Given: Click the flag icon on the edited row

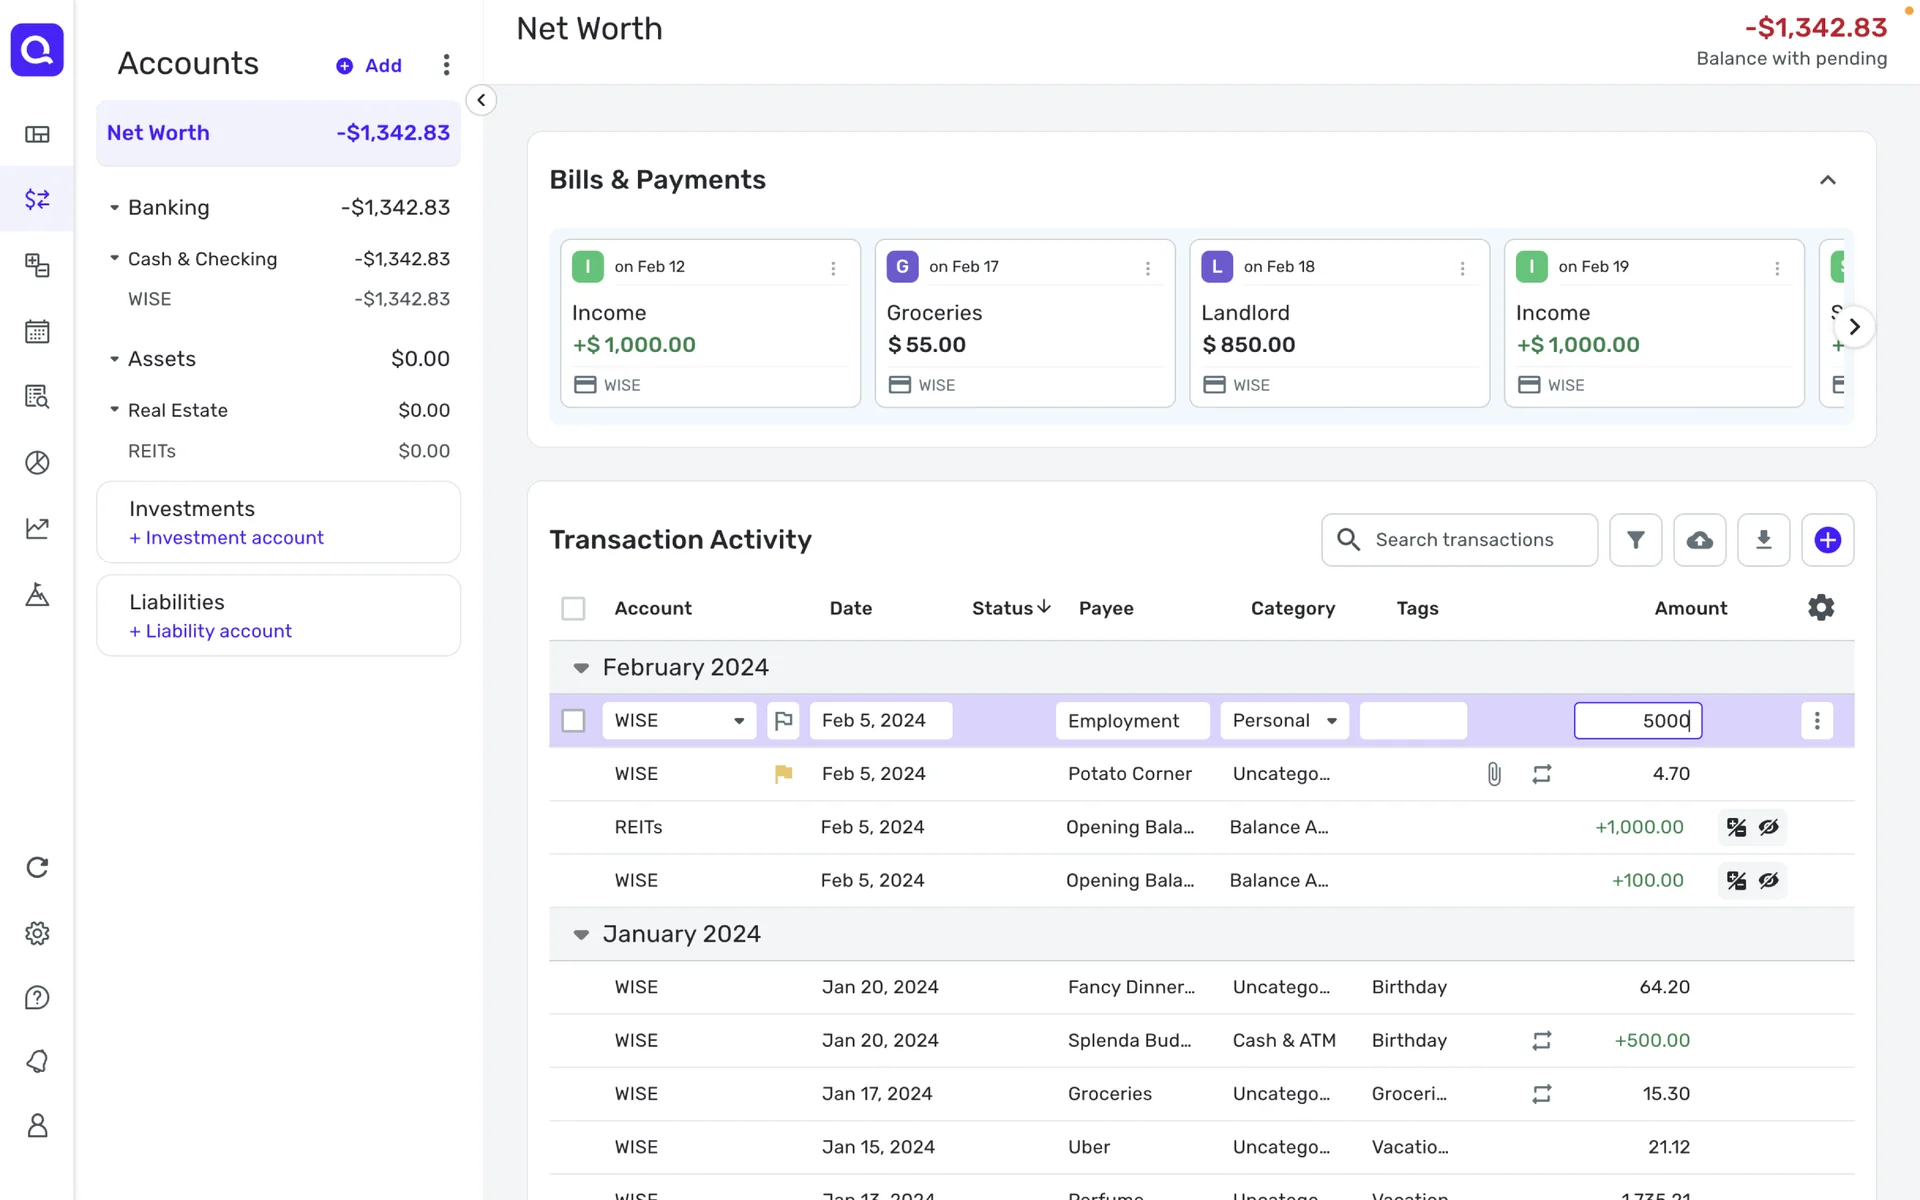Looking at the screenshot, I should [783, 721].
